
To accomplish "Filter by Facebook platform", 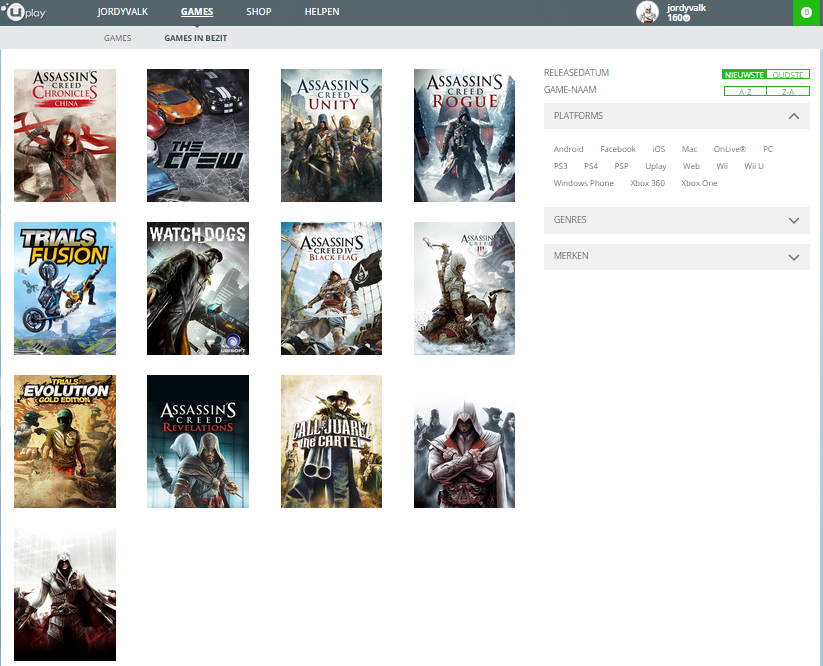I will 618,149.
